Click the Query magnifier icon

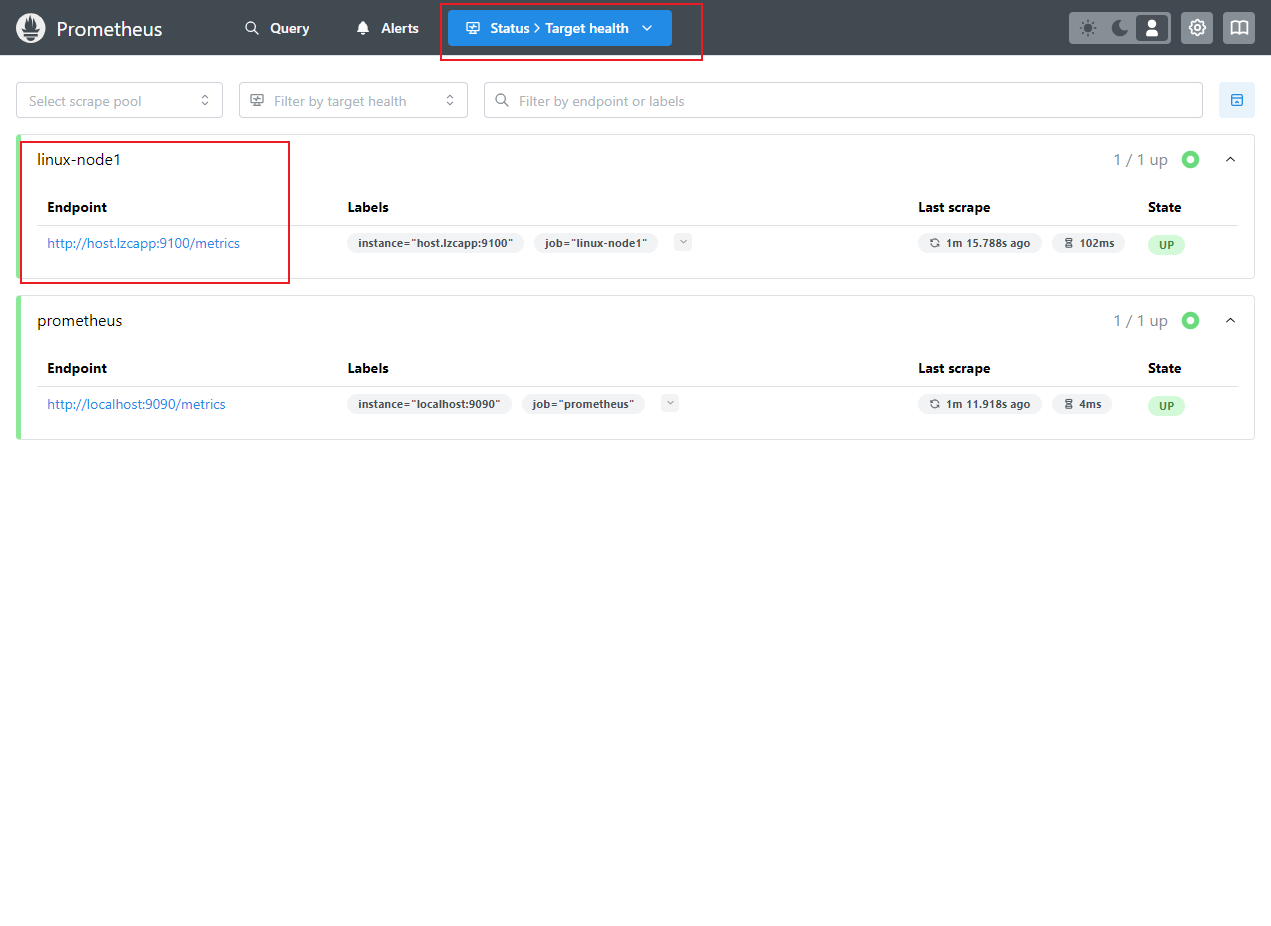[x=252, y=28]
